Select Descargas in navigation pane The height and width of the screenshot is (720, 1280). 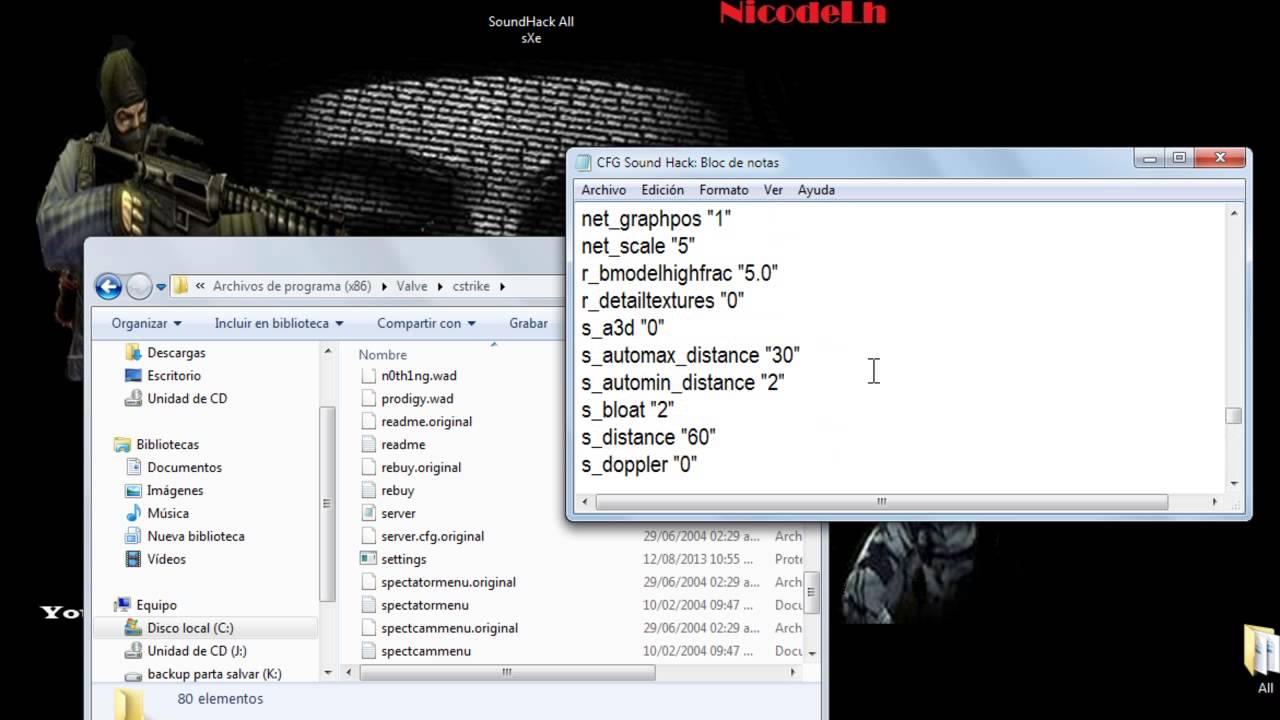[x=176, y=352]
